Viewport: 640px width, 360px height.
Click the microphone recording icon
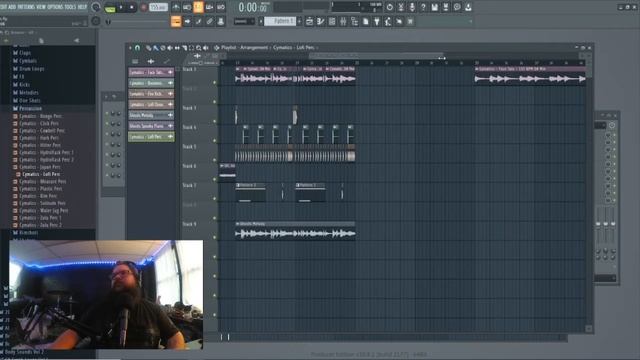point(412,7)
